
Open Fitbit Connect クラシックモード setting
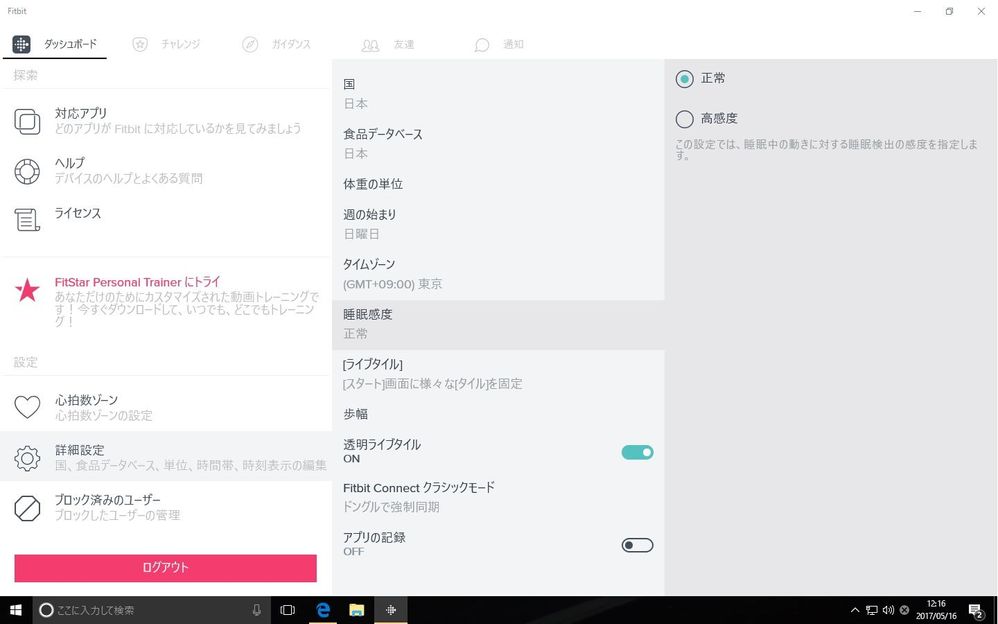[x=498, y=497]
